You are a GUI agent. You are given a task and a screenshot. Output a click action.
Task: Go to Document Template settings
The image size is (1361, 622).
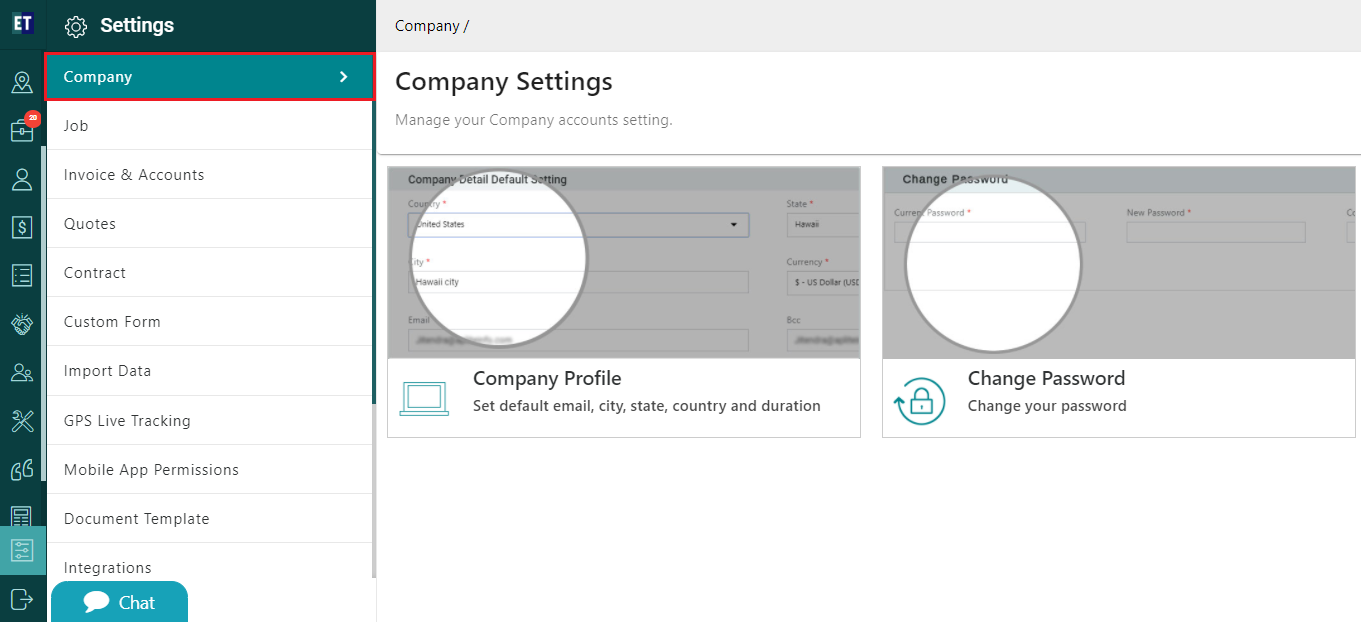210,519
